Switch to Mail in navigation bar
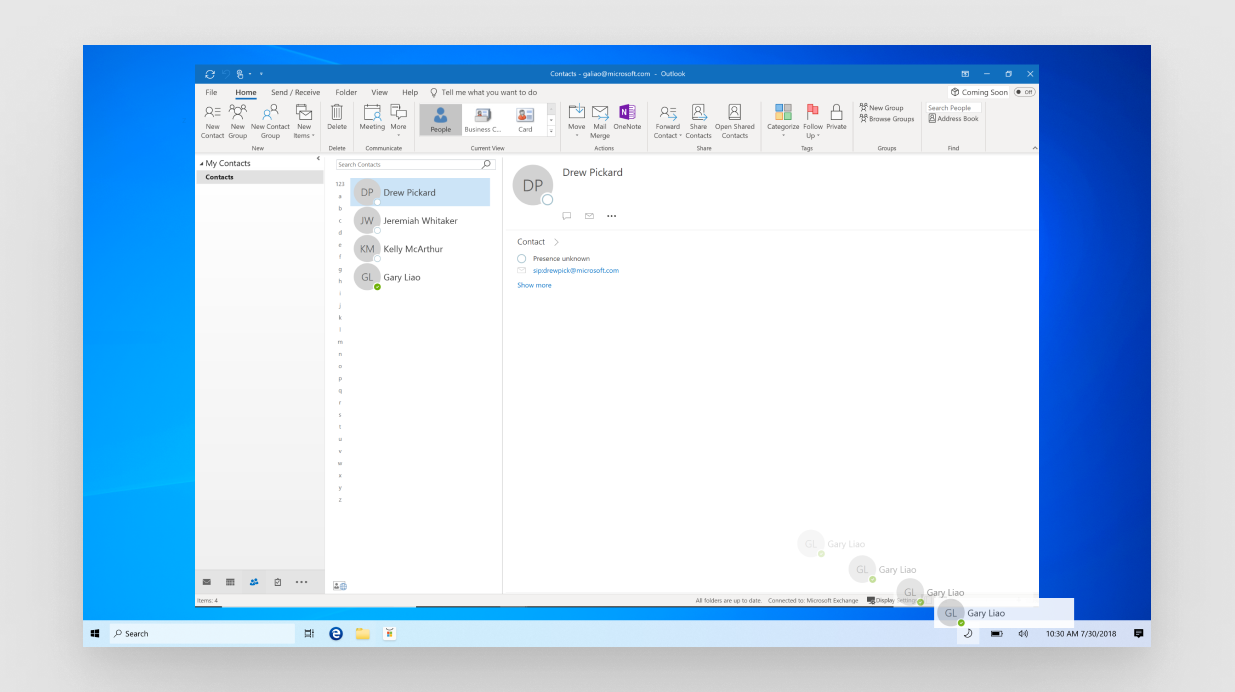The height and width of the screenshot is (692, 1235). [207, 582]
